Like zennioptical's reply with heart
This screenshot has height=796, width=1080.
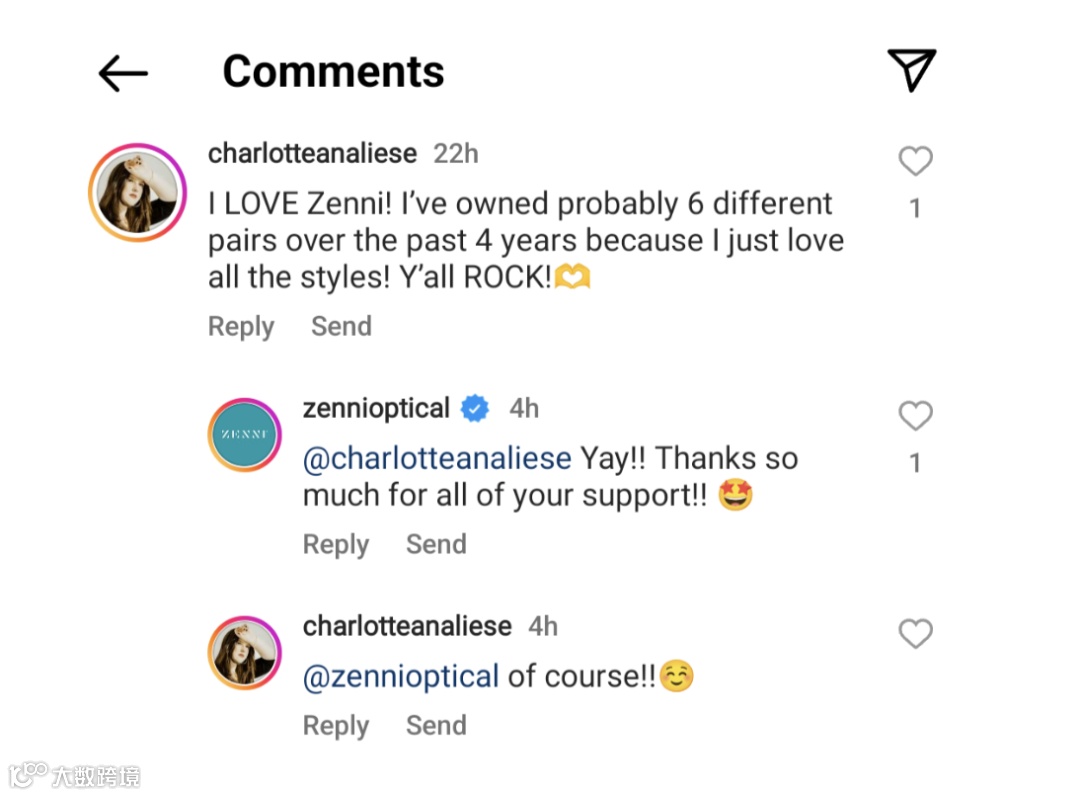click(x=915, y=416)
